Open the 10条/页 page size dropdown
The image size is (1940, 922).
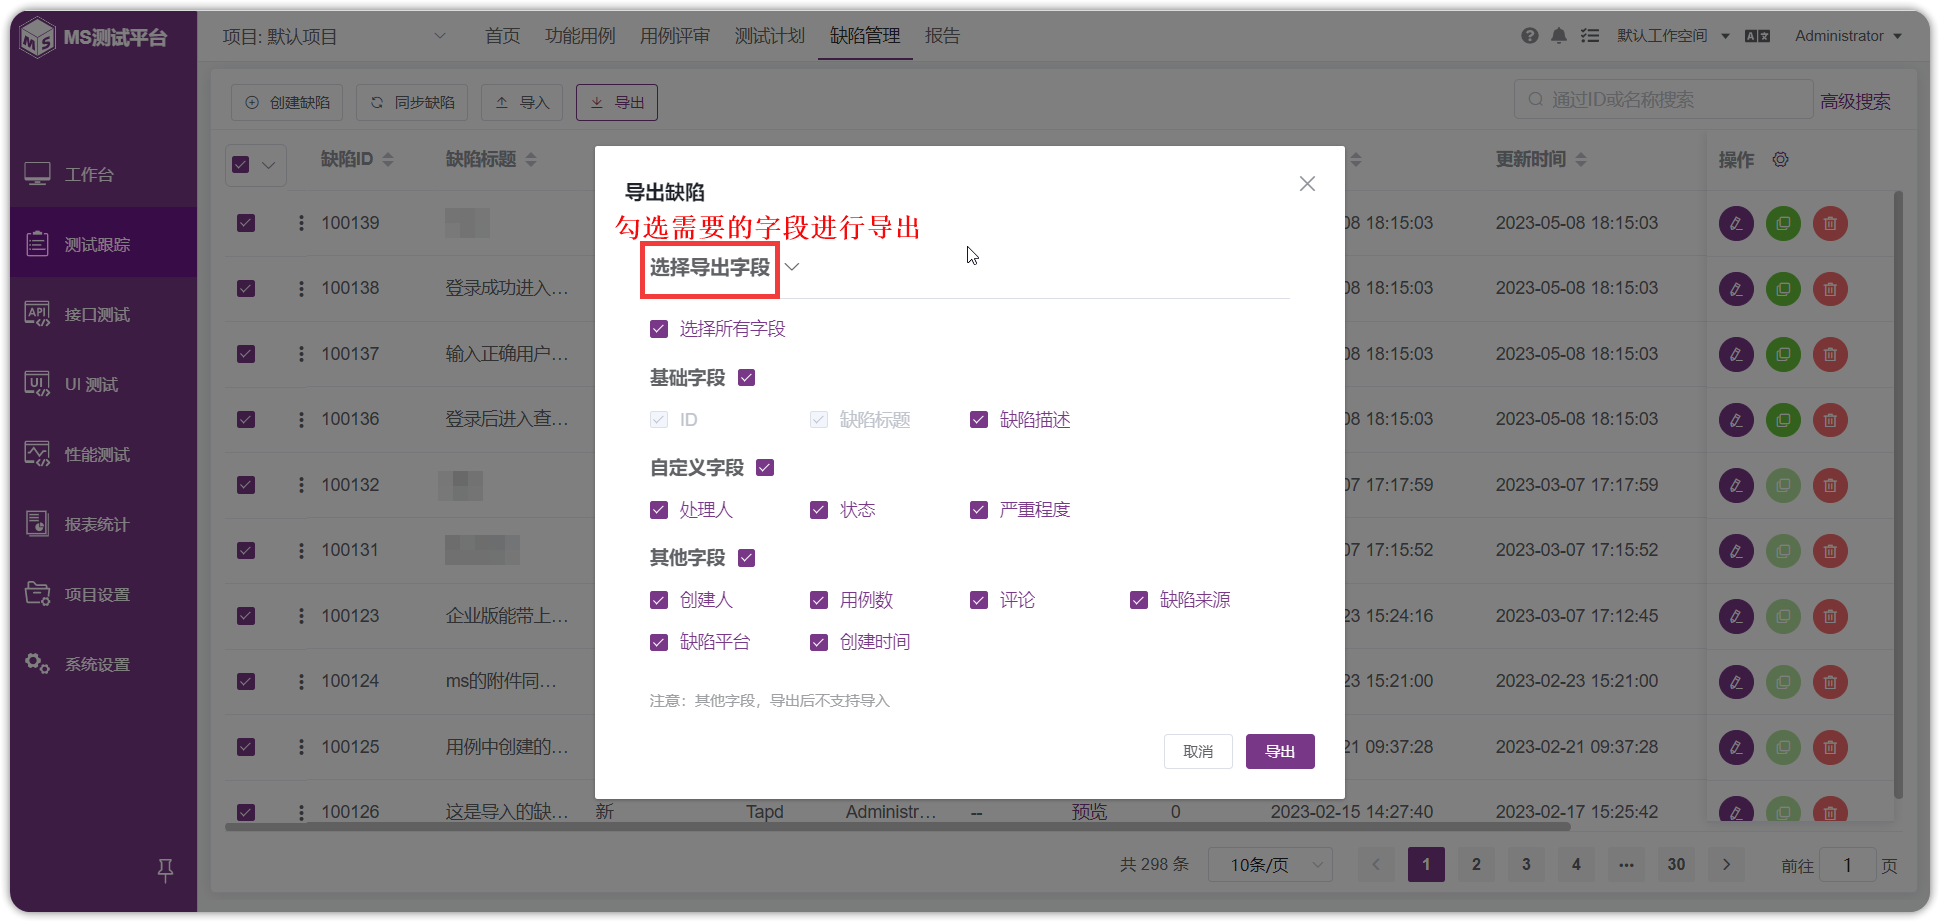[1270, 865]
